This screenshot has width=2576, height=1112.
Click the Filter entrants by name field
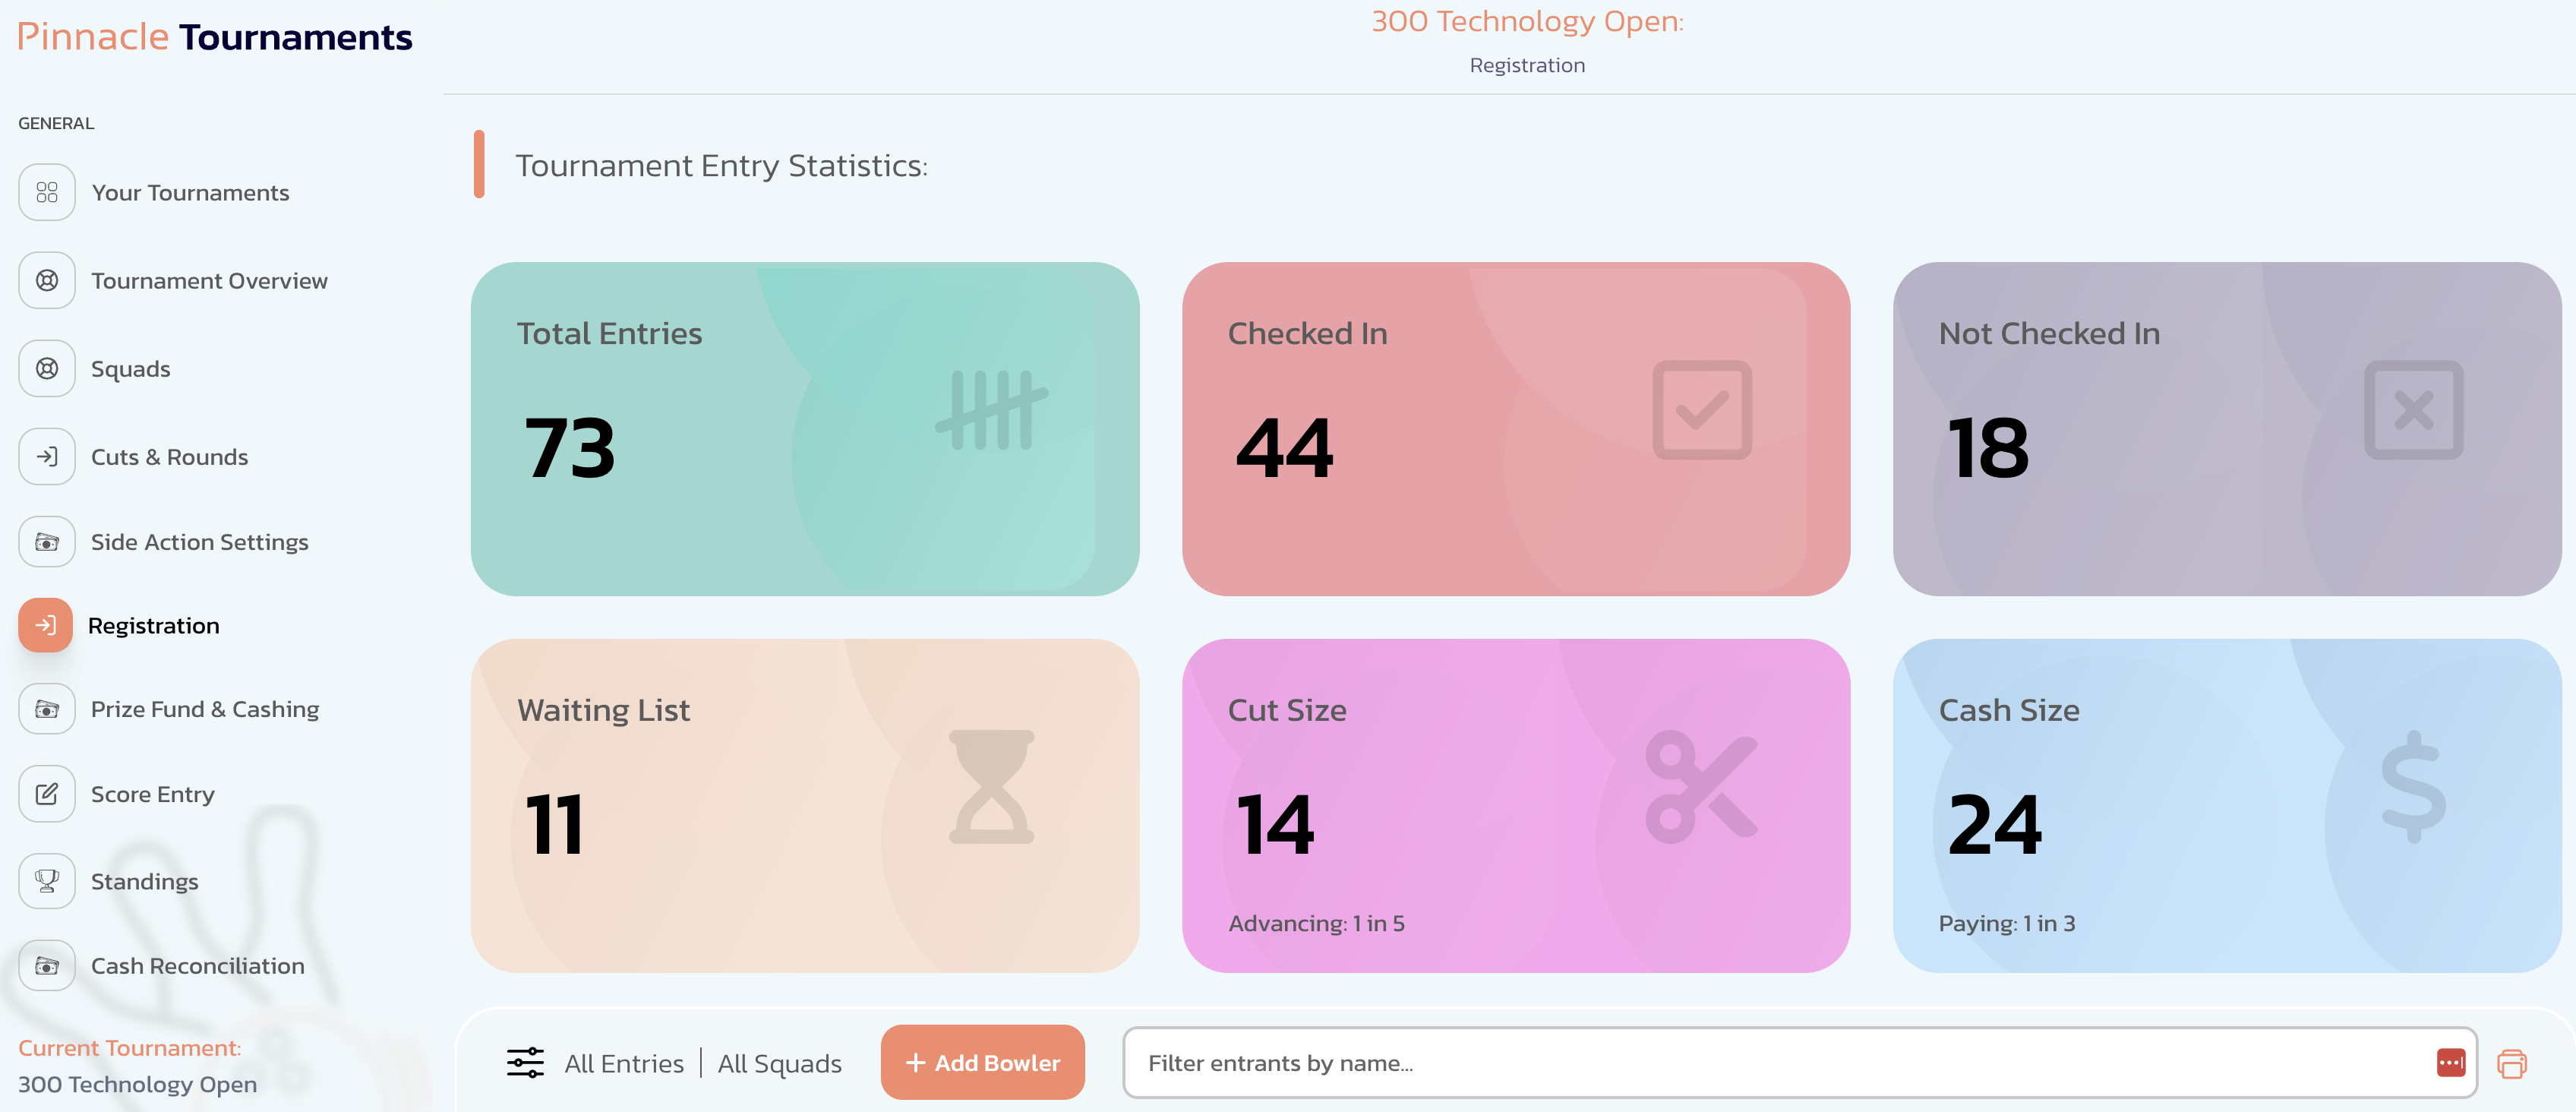click(1780, 1063)
